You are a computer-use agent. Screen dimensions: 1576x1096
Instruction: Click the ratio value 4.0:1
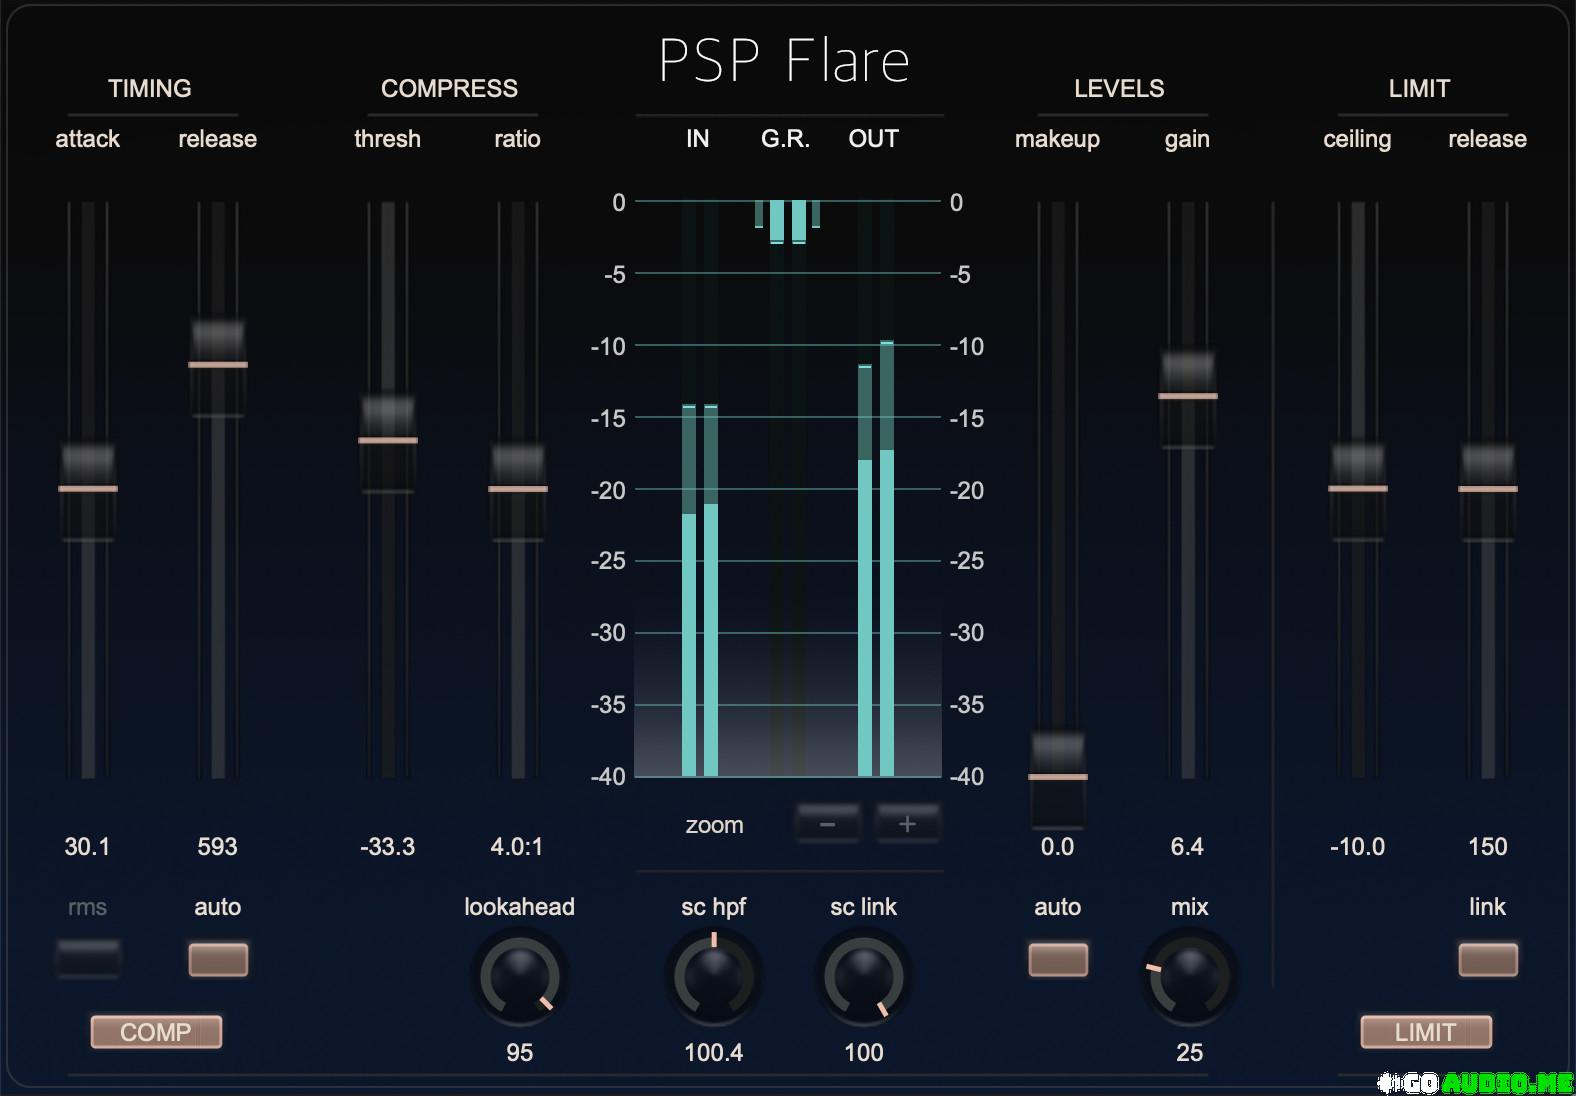[517, 847]
